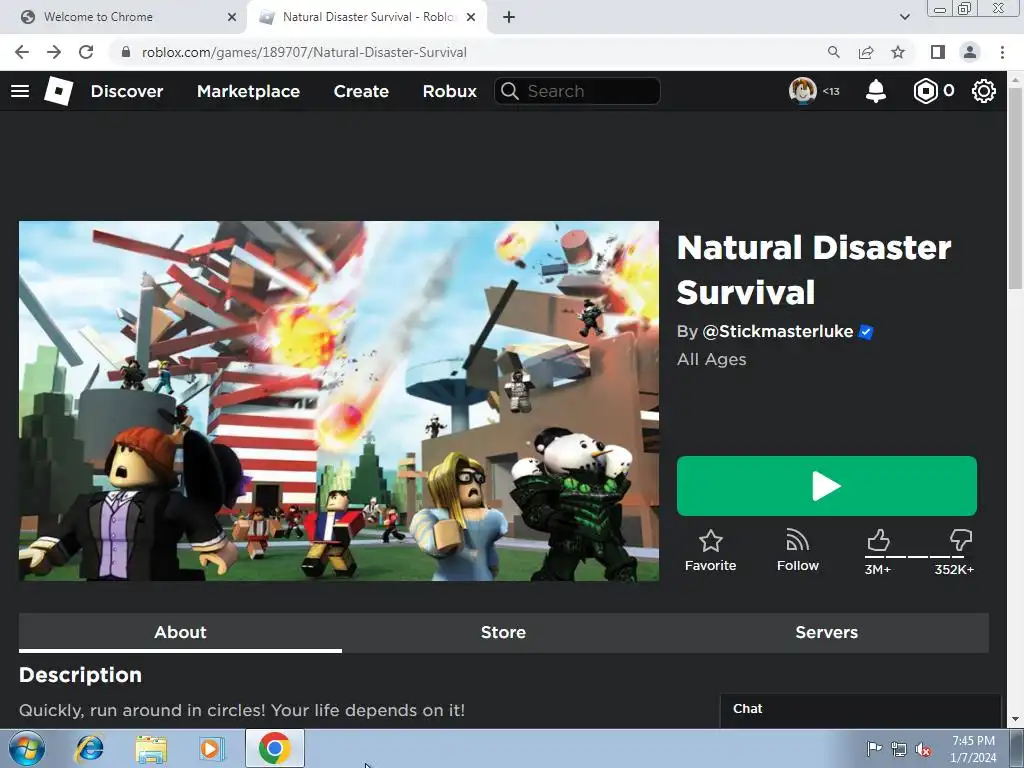Image resolution: width=1024 pixels, height=768 pixels.
Task: Open Chrome profile icon
Action: [x=970, y=52]
